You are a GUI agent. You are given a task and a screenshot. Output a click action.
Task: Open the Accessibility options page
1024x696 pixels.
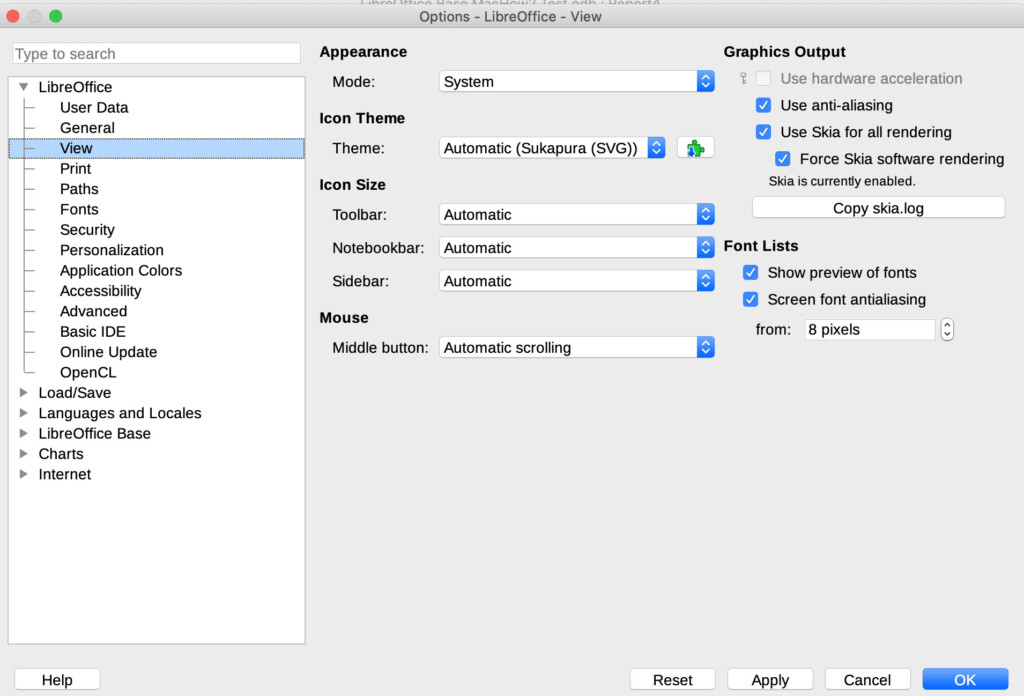tap(101, 291)
